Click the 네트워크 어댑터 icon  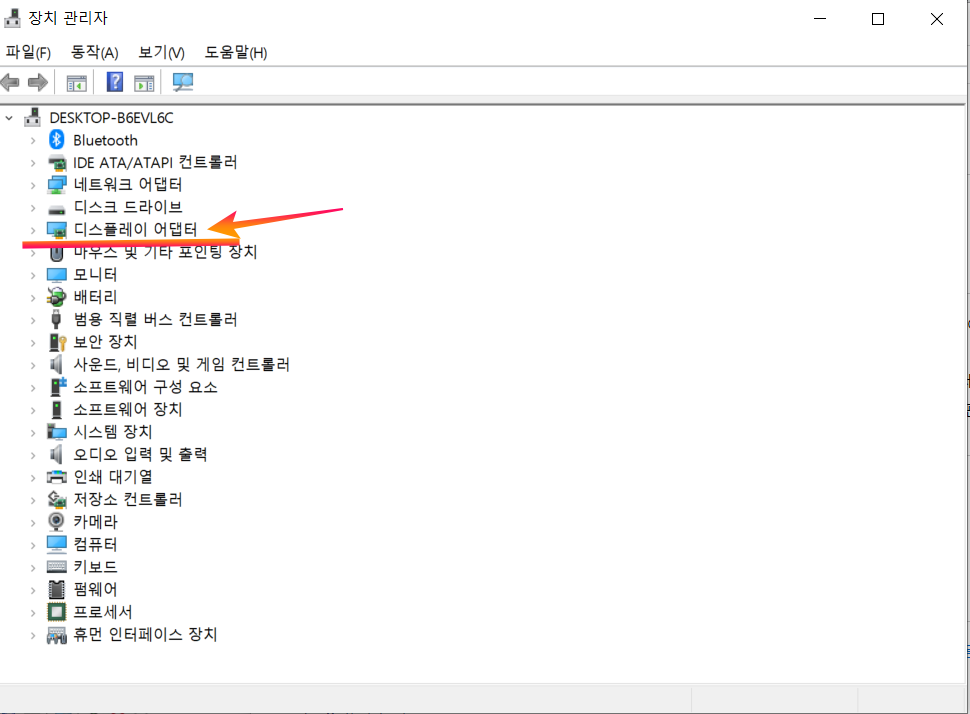pyautogui.click(x=57, y=185)
